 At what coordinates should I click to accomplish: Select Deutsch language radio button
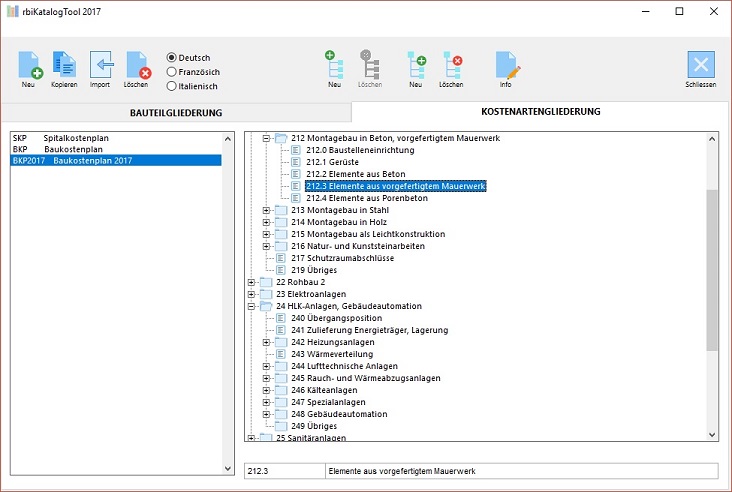coord(171,57)
